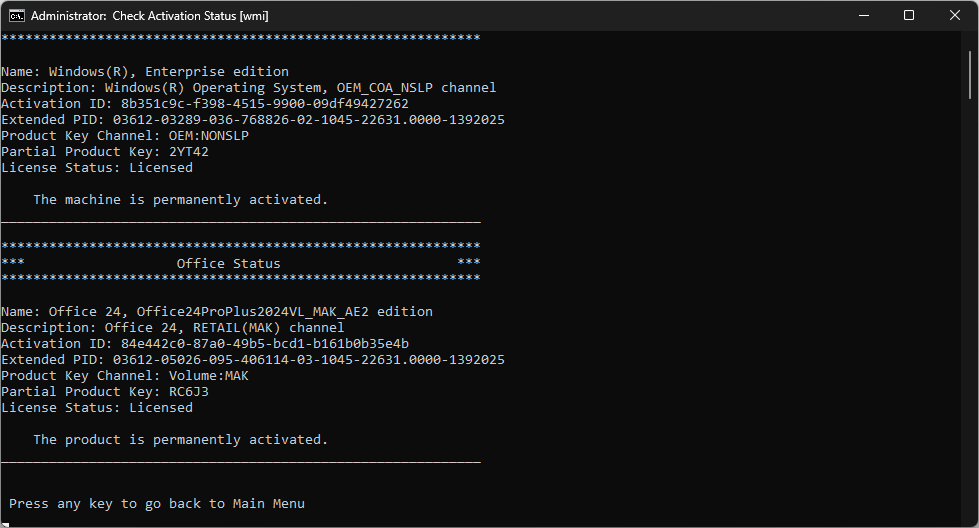Click the vertical scrollbar thumb
Screen dimensions: 979x528
(x=970, y=75)
